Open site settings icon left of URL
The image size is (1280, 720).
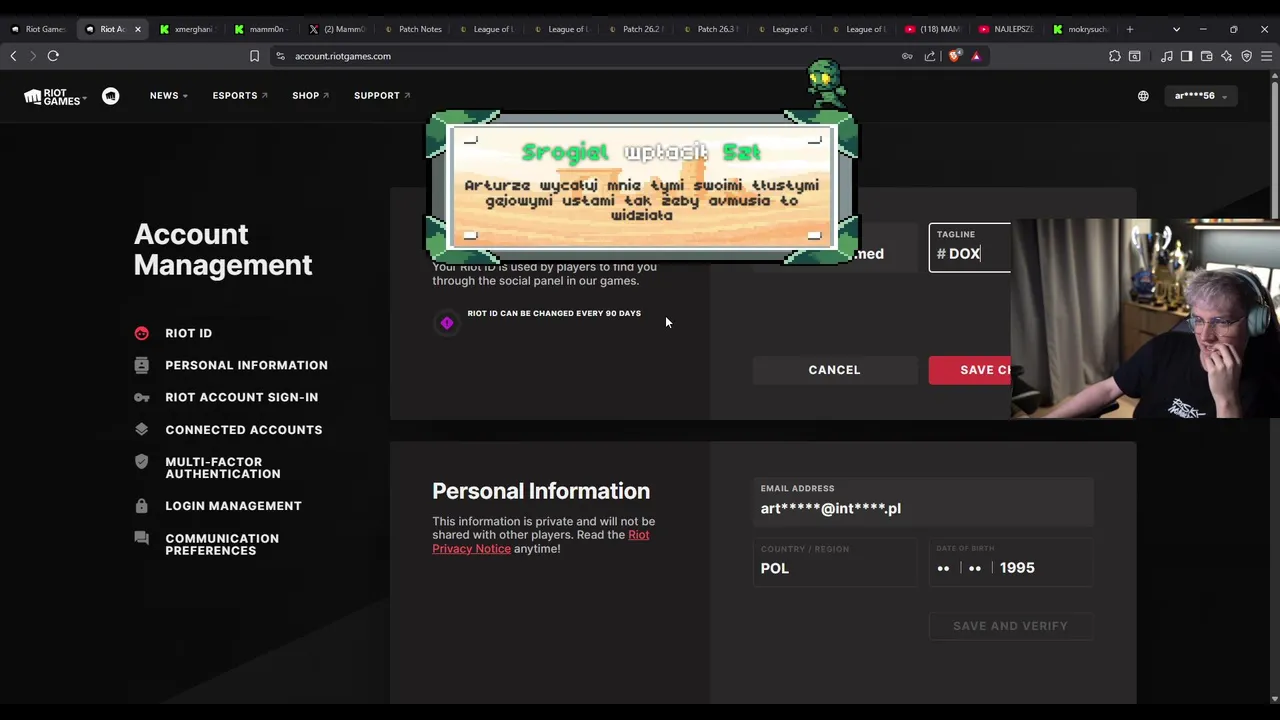[281, 56]
